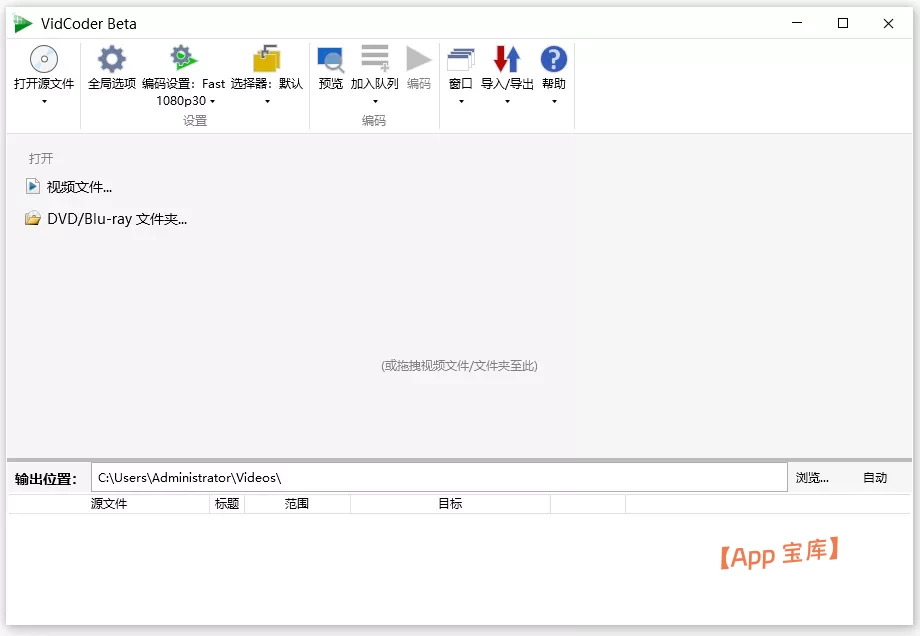The width and height of the screenshot is (920, 636).
Task: Click the 加入队列 add-to-queue icon
Action: tap(374, 57)
